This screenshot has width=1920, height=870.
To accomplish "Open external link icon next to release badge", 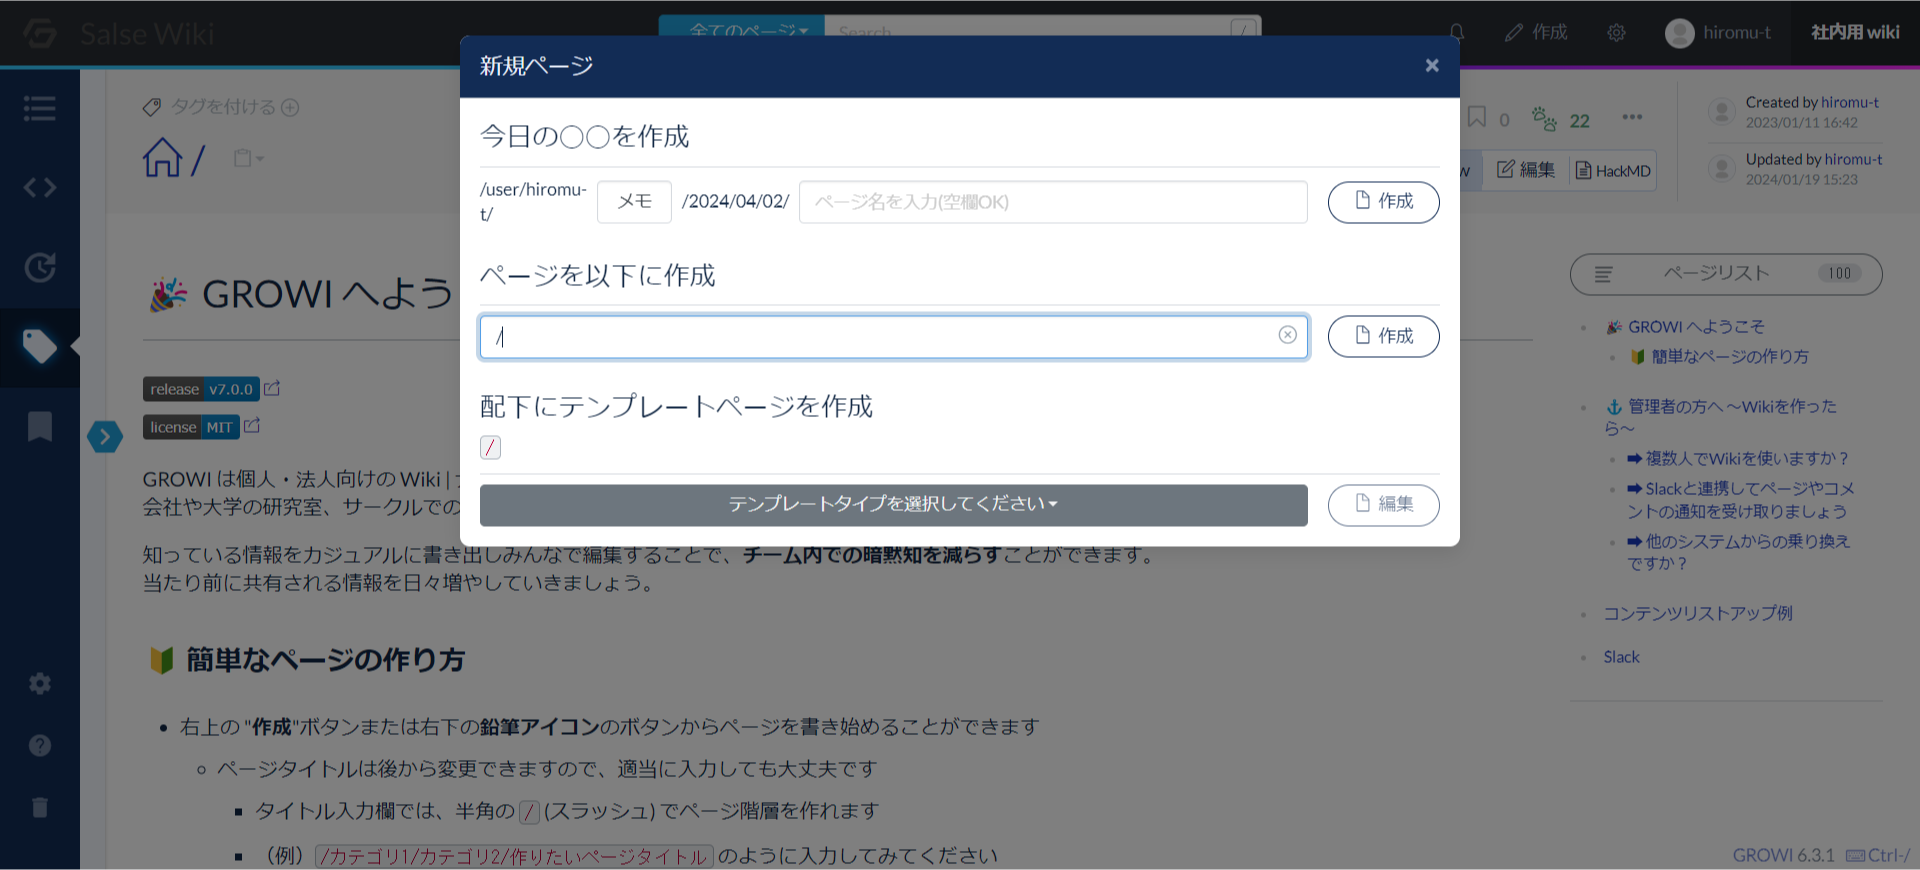I will click(272, 388).
